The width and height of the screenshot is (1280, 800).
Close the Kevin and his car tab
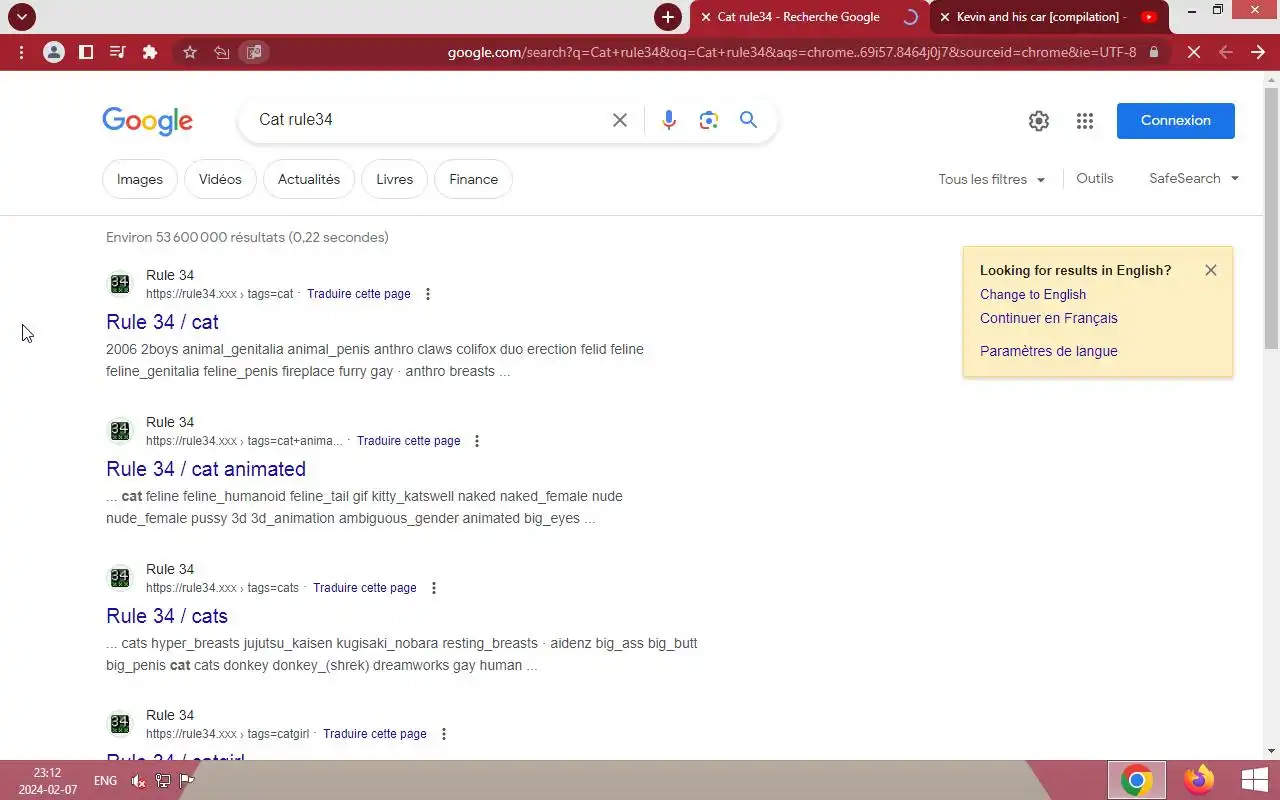click(945, 17)
